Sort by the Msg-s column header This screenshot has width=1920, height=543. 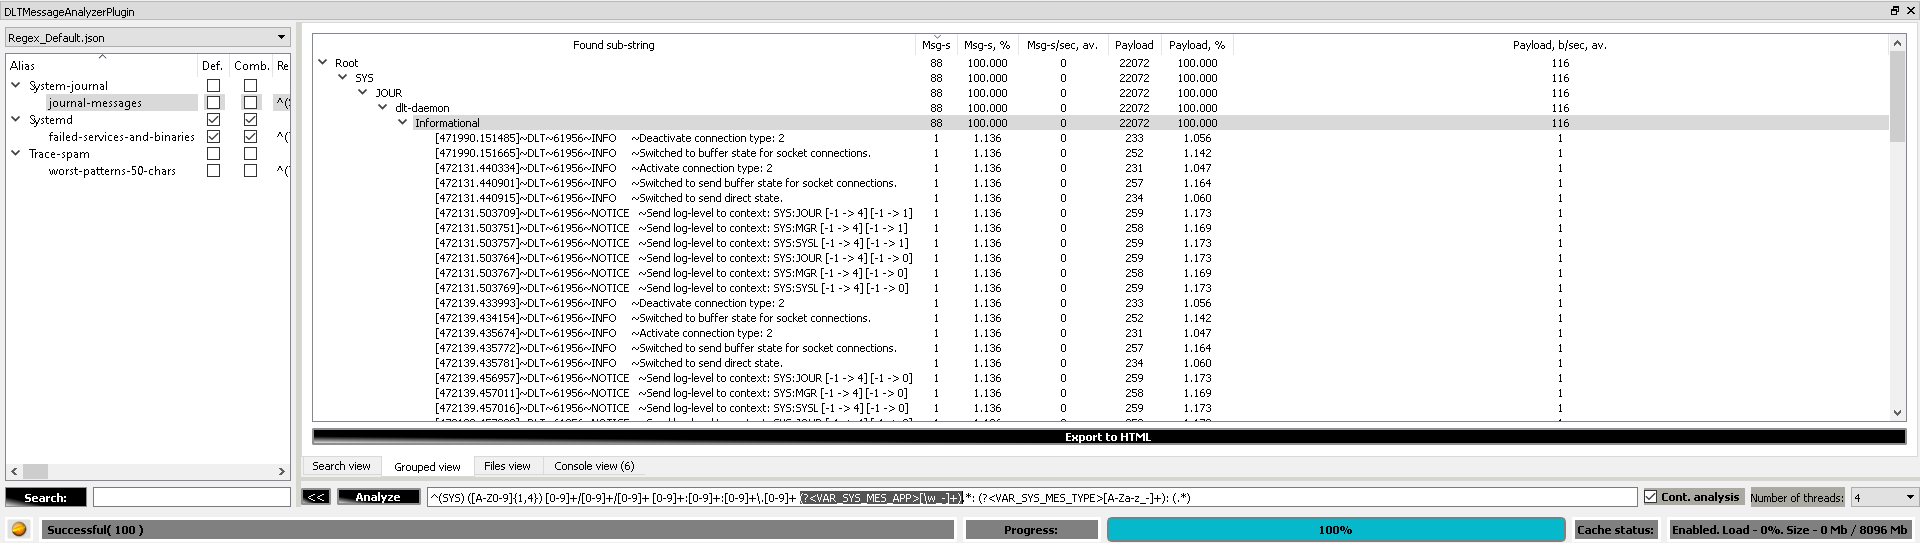936,45
